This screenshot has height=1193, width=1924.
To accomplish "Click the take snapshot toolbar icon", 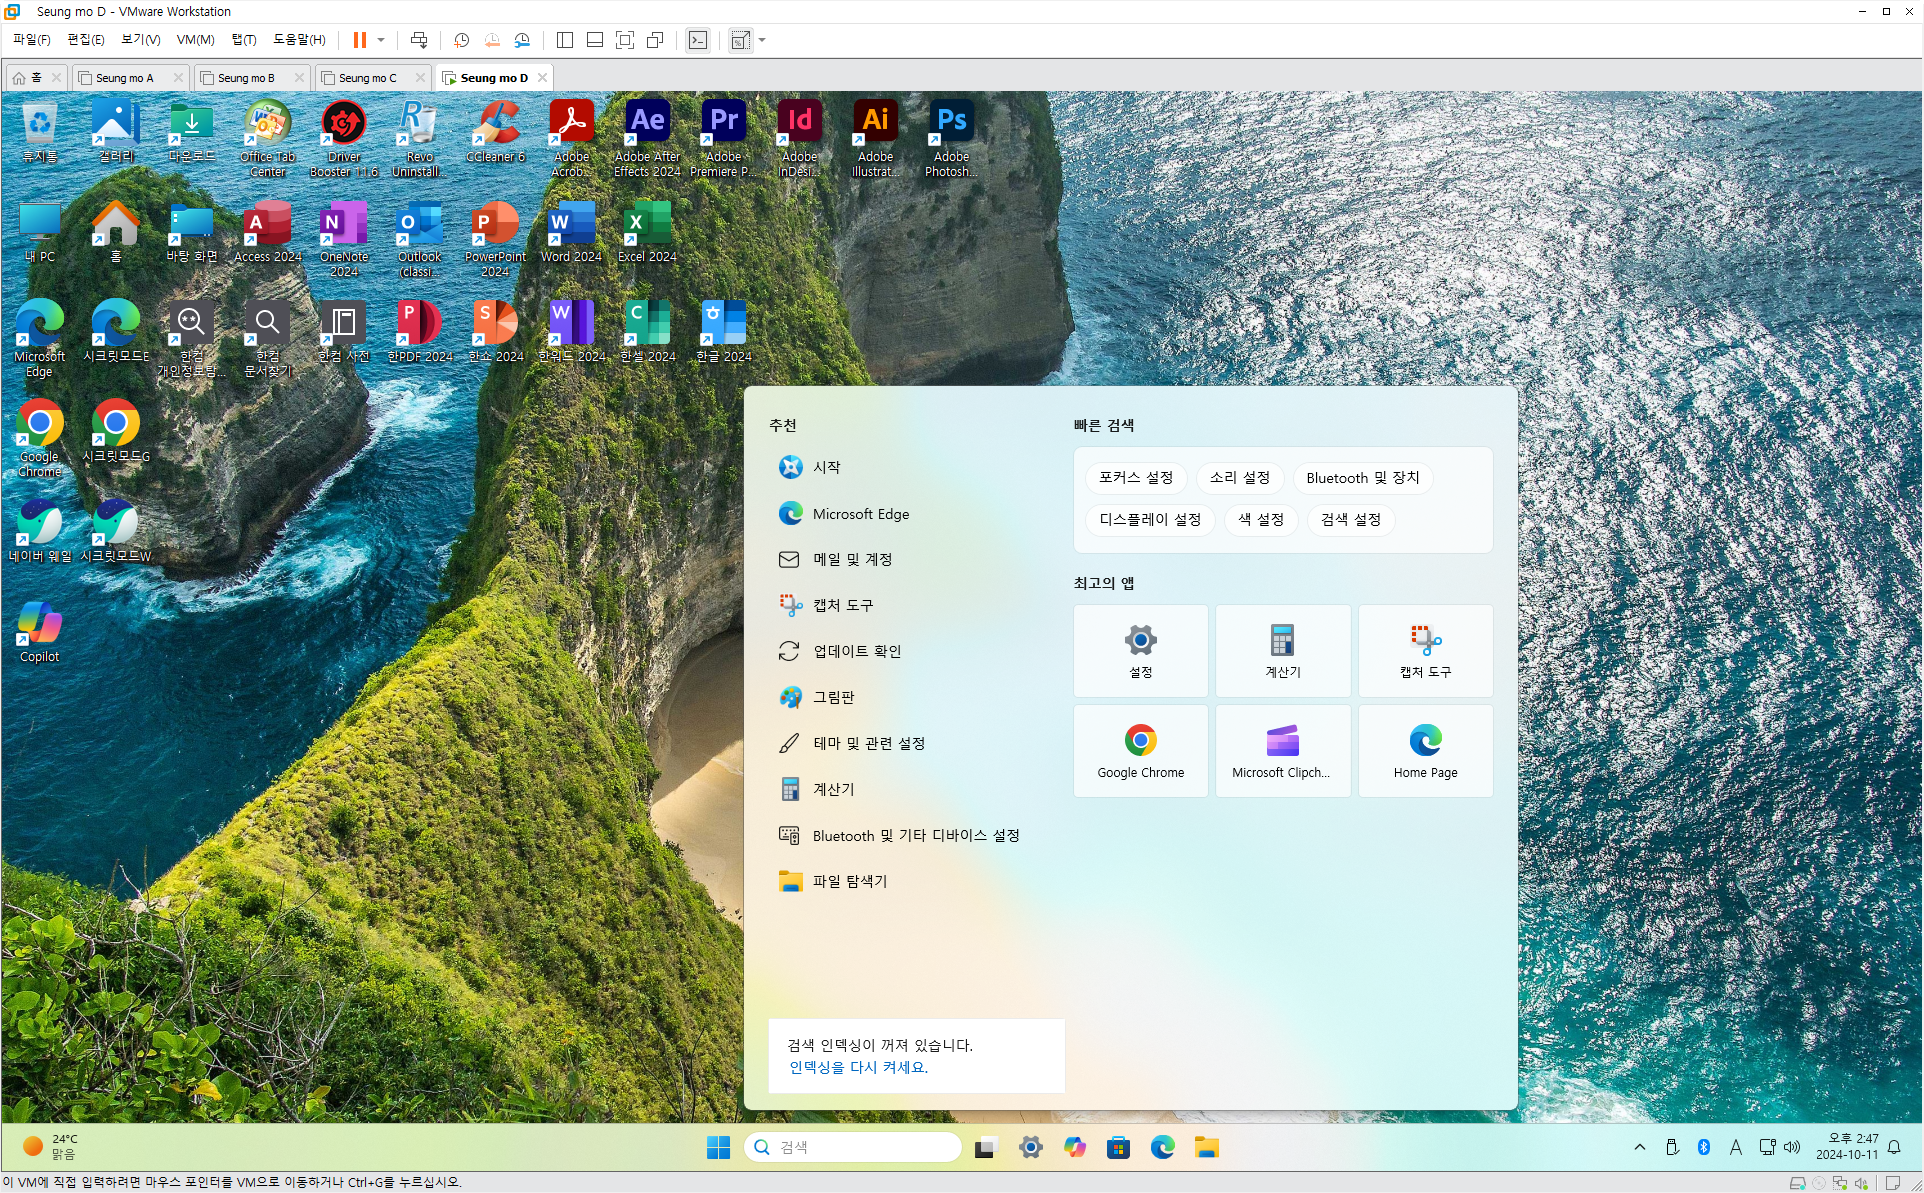I will coord(461,40).
